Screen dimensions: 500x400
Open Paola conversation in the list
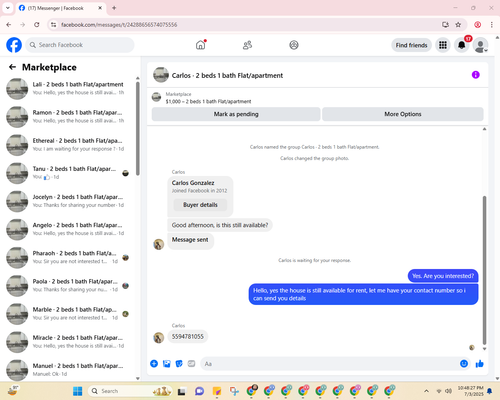(68, 286)
